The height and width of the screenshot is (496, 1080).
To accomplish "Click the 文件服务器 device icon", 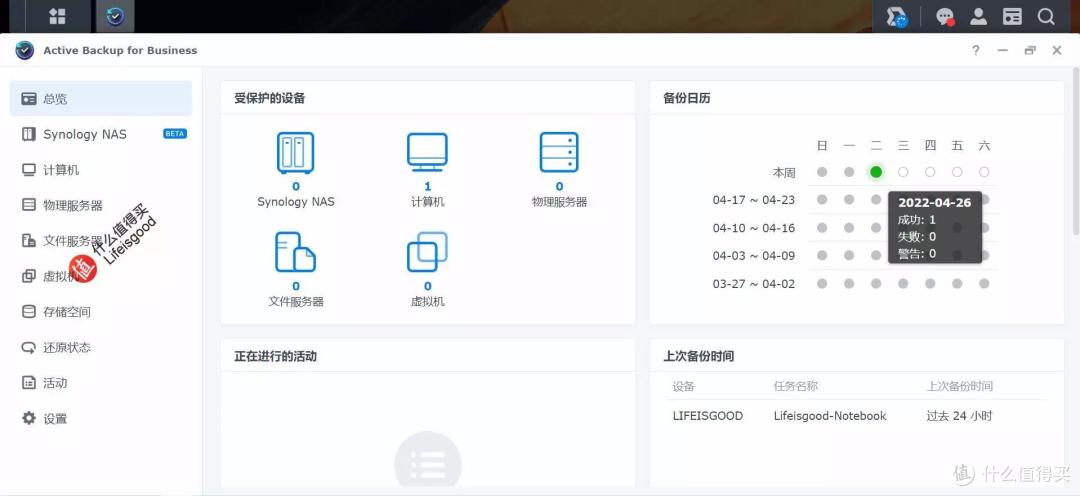I will [295, 252].
